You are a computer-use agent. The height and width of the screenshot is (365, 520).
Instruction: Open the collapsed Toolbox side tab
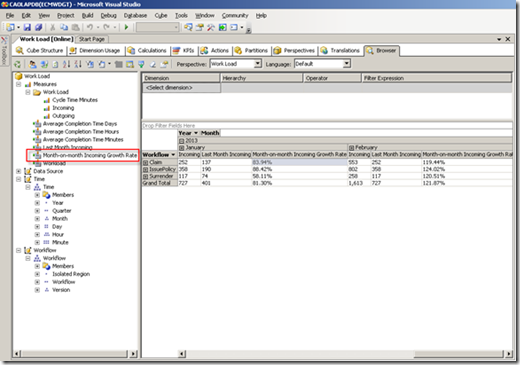click(4, 51)
